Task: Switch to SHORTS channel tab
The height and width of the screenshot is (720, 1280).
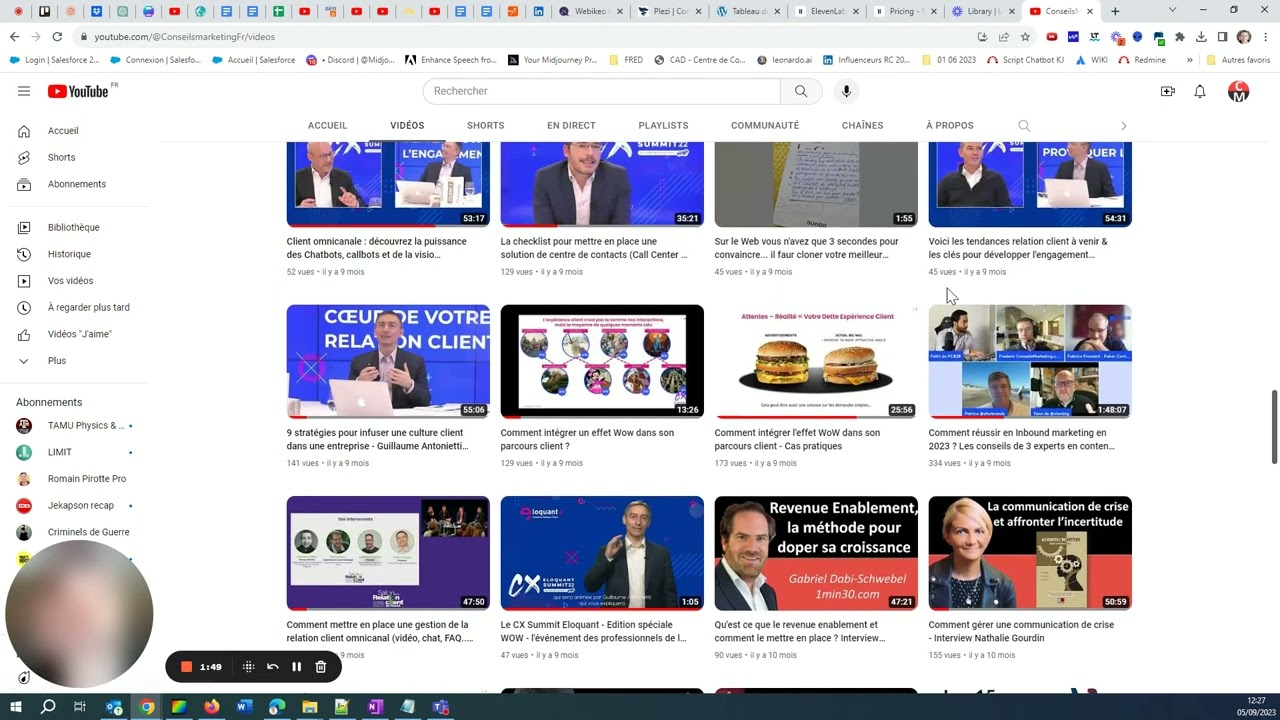Action: click(x=485, y=126)
